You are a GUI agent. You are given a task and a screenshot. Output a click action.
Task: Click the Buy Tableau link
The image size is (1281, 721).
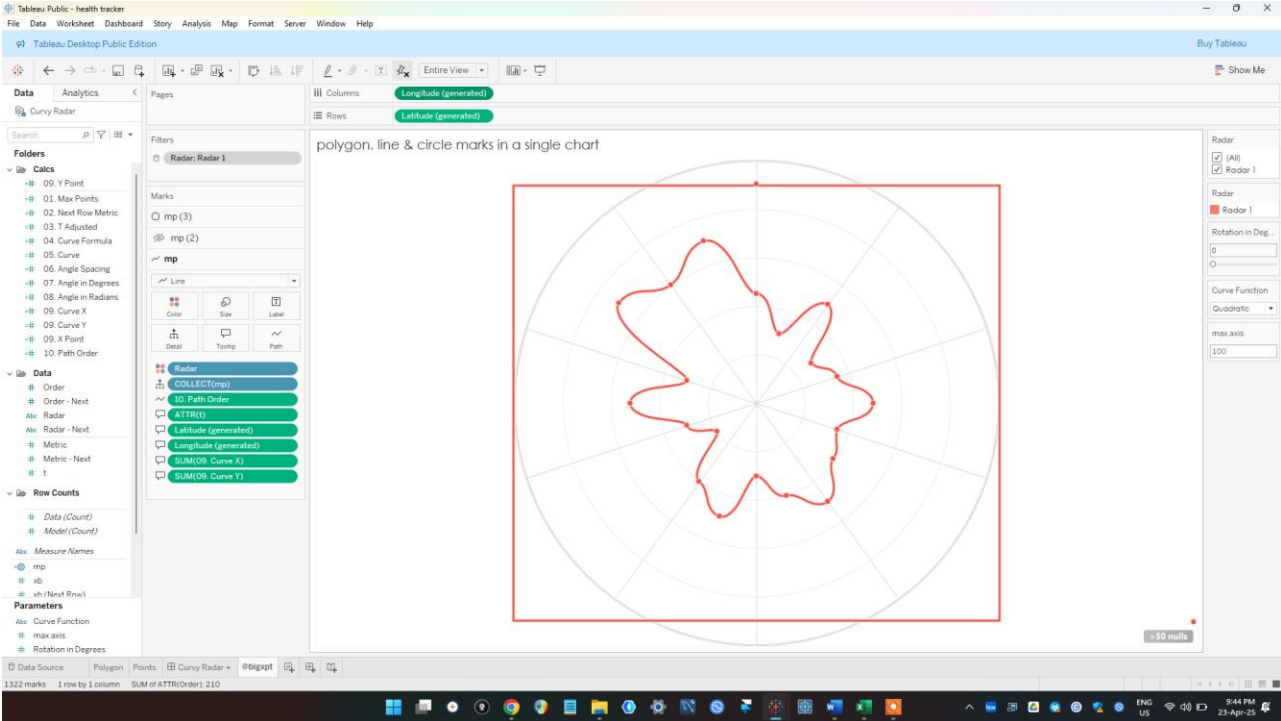point(1221,44)
